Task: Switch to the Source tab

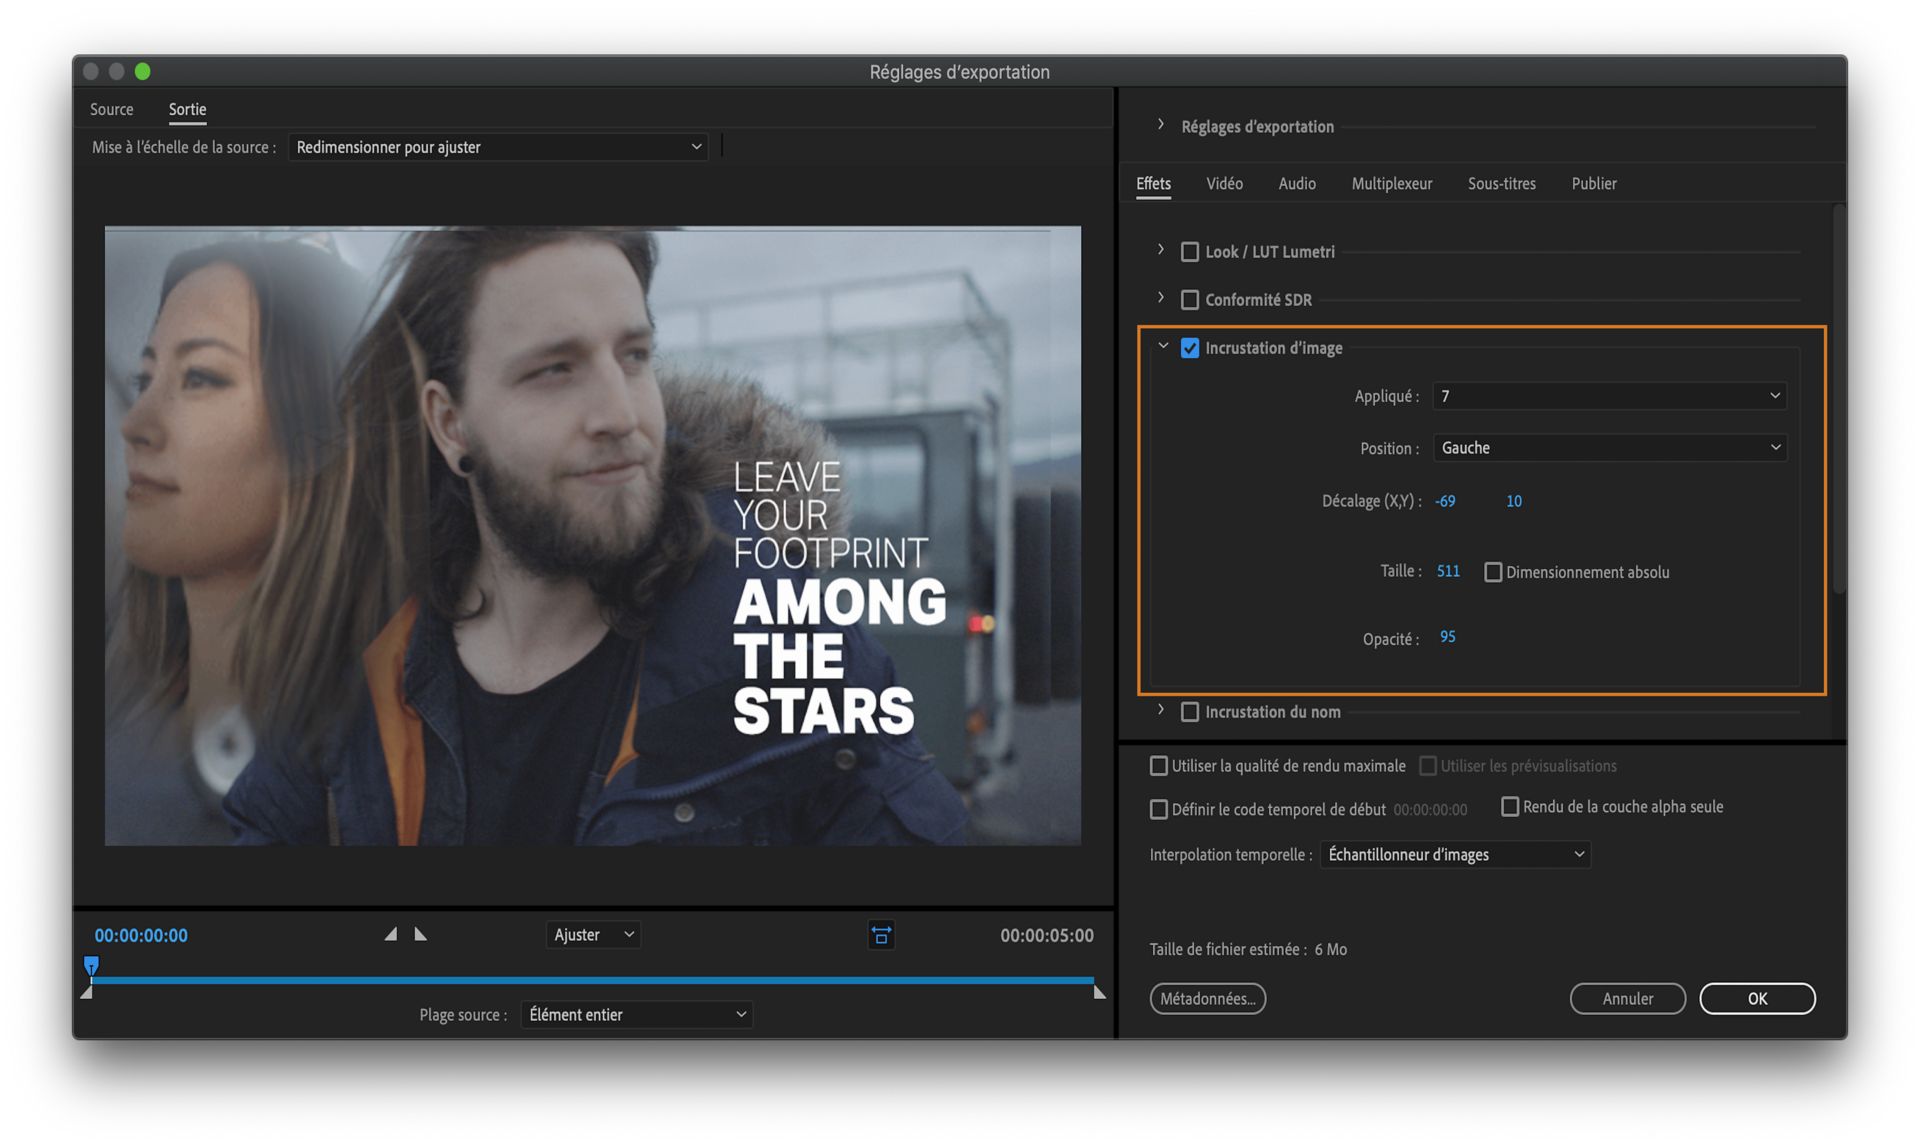Action: [x=111, y=109]
